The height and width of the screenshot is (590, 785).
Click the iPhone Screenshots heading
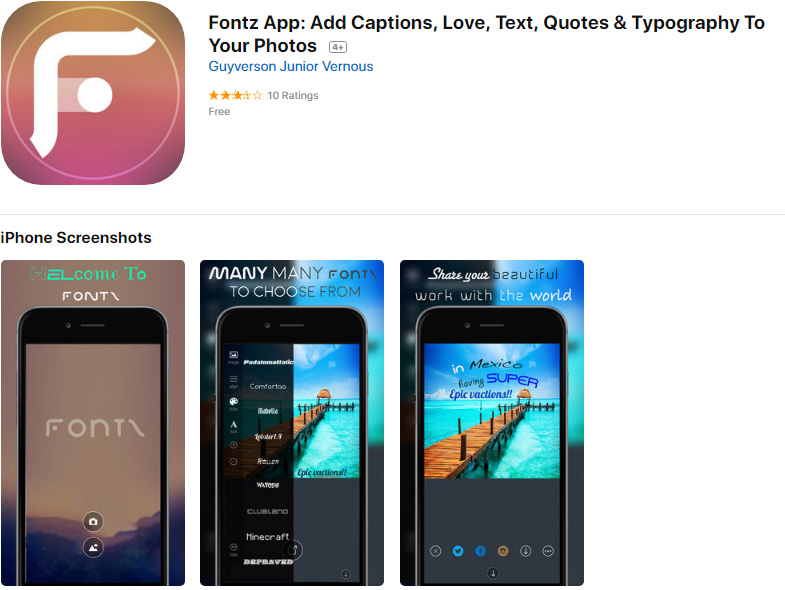pos(76,237)
